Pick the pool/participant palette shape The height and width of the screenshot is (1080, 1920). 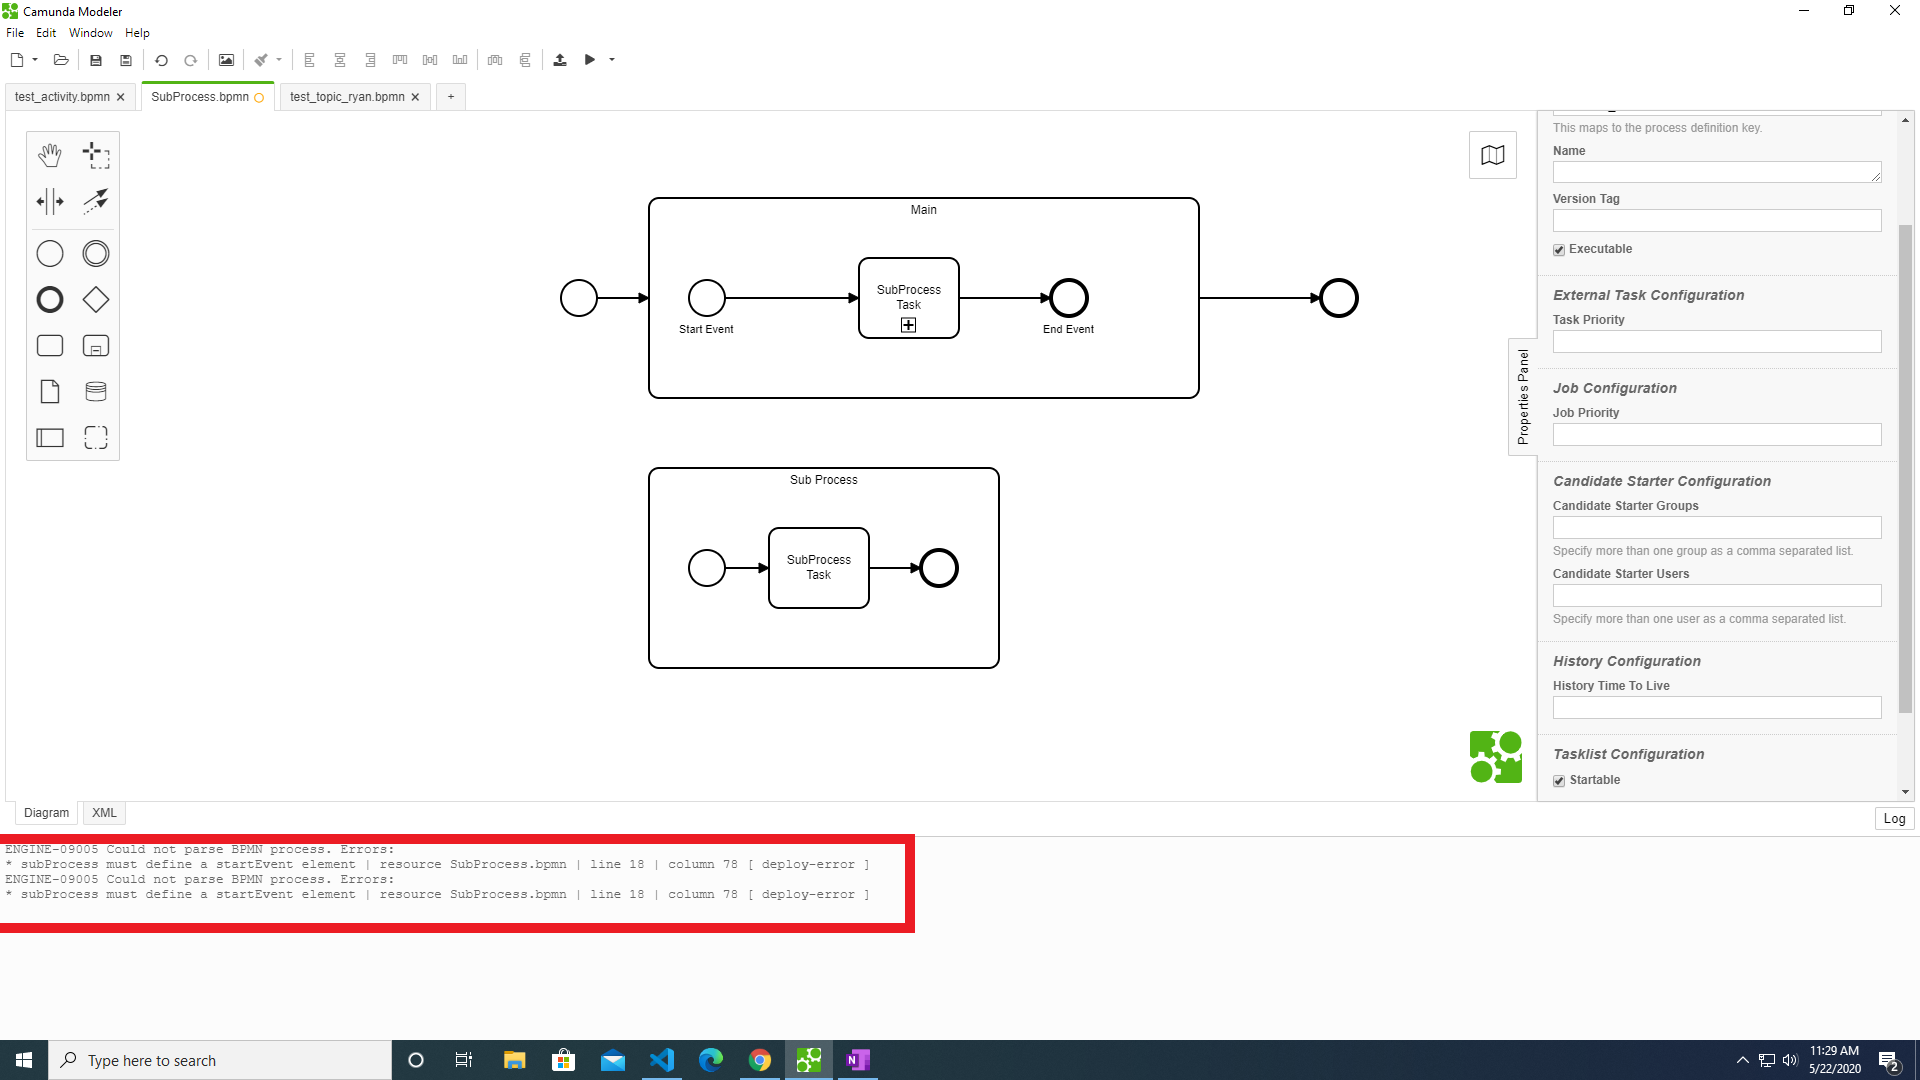pyautogui.click(x=50, y=438)
